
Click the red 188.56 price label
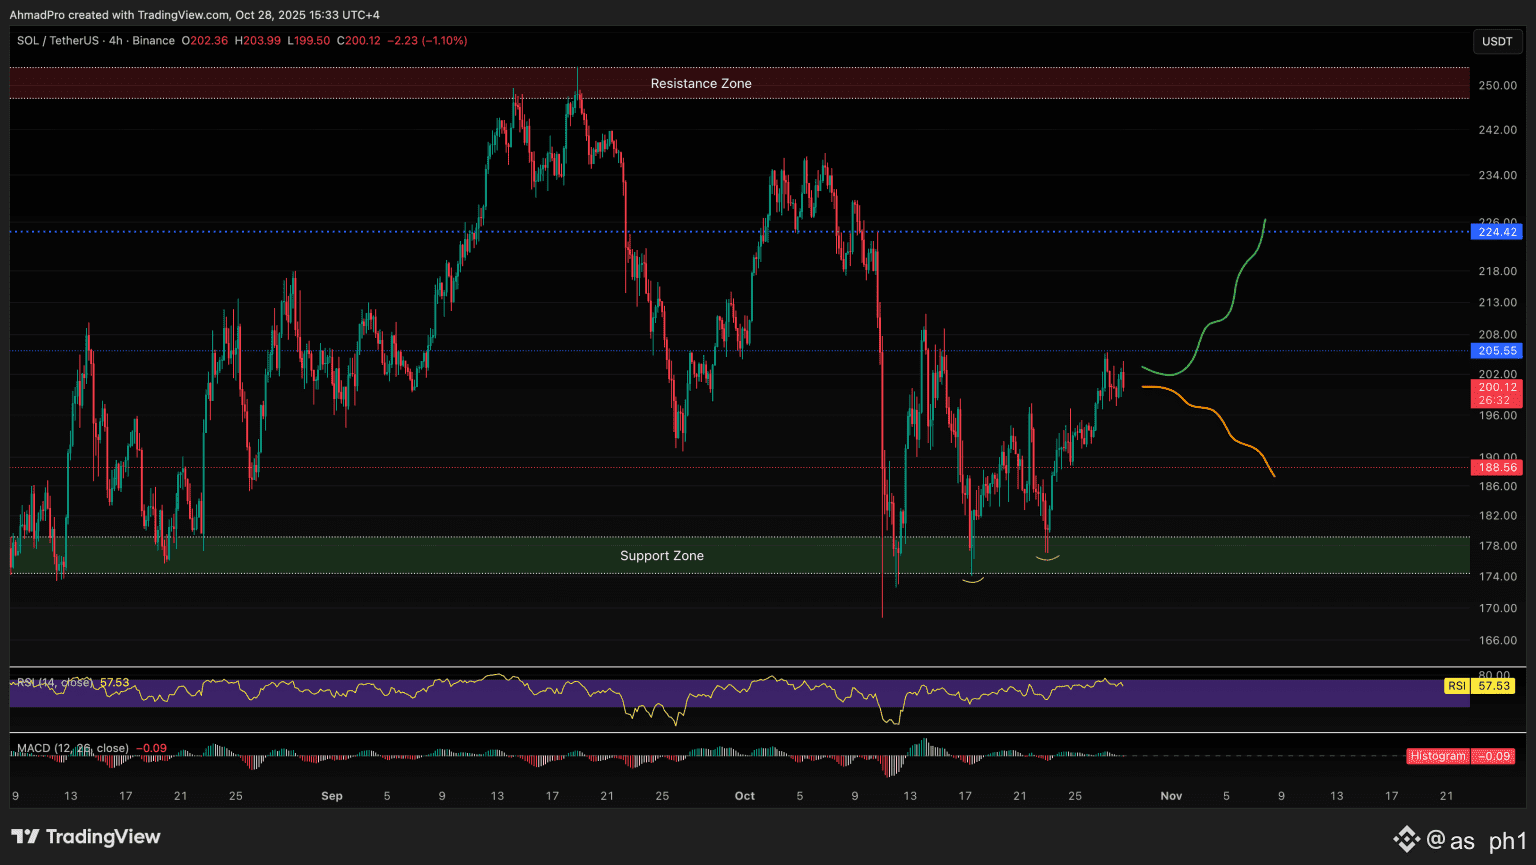coord(1496,467)
